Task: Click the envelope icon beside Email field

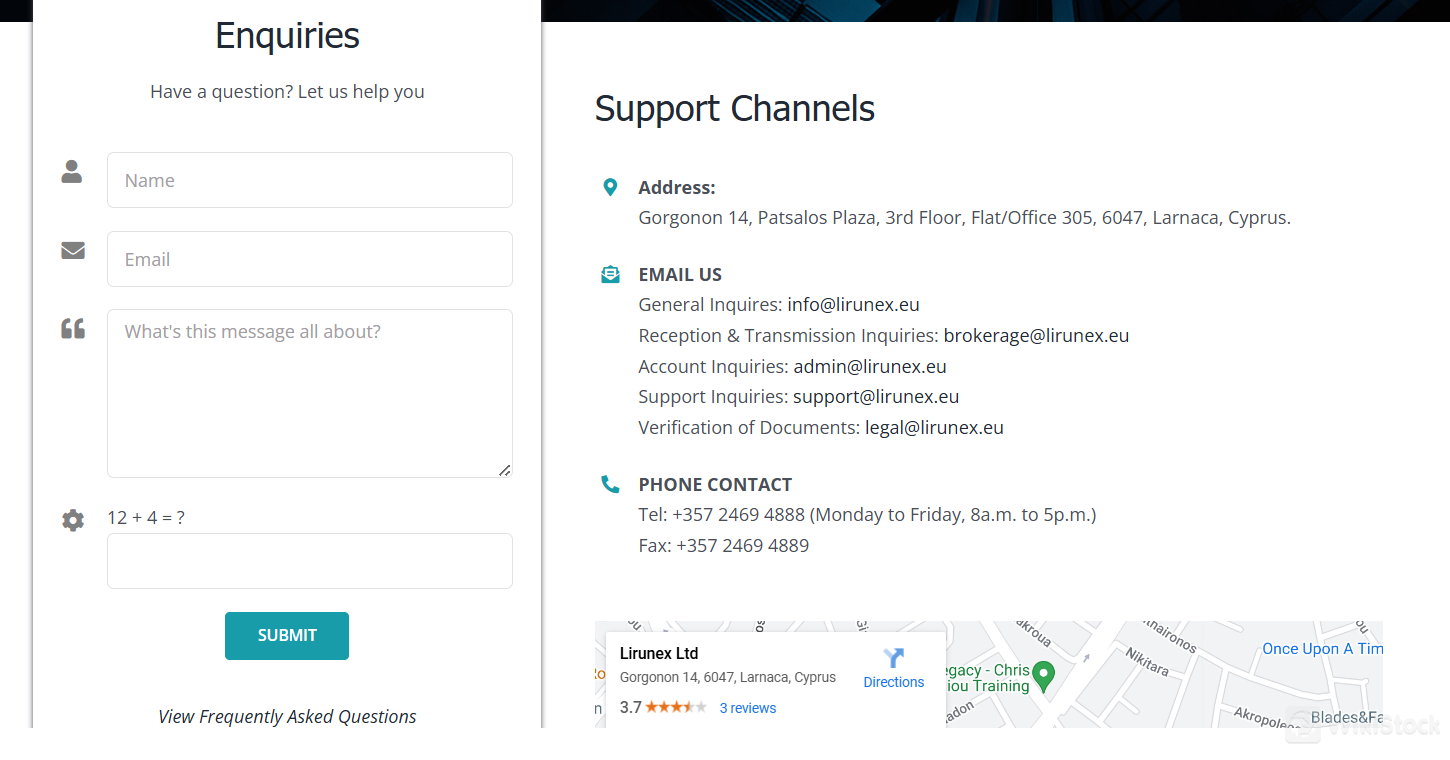Action: click(73, 250)
